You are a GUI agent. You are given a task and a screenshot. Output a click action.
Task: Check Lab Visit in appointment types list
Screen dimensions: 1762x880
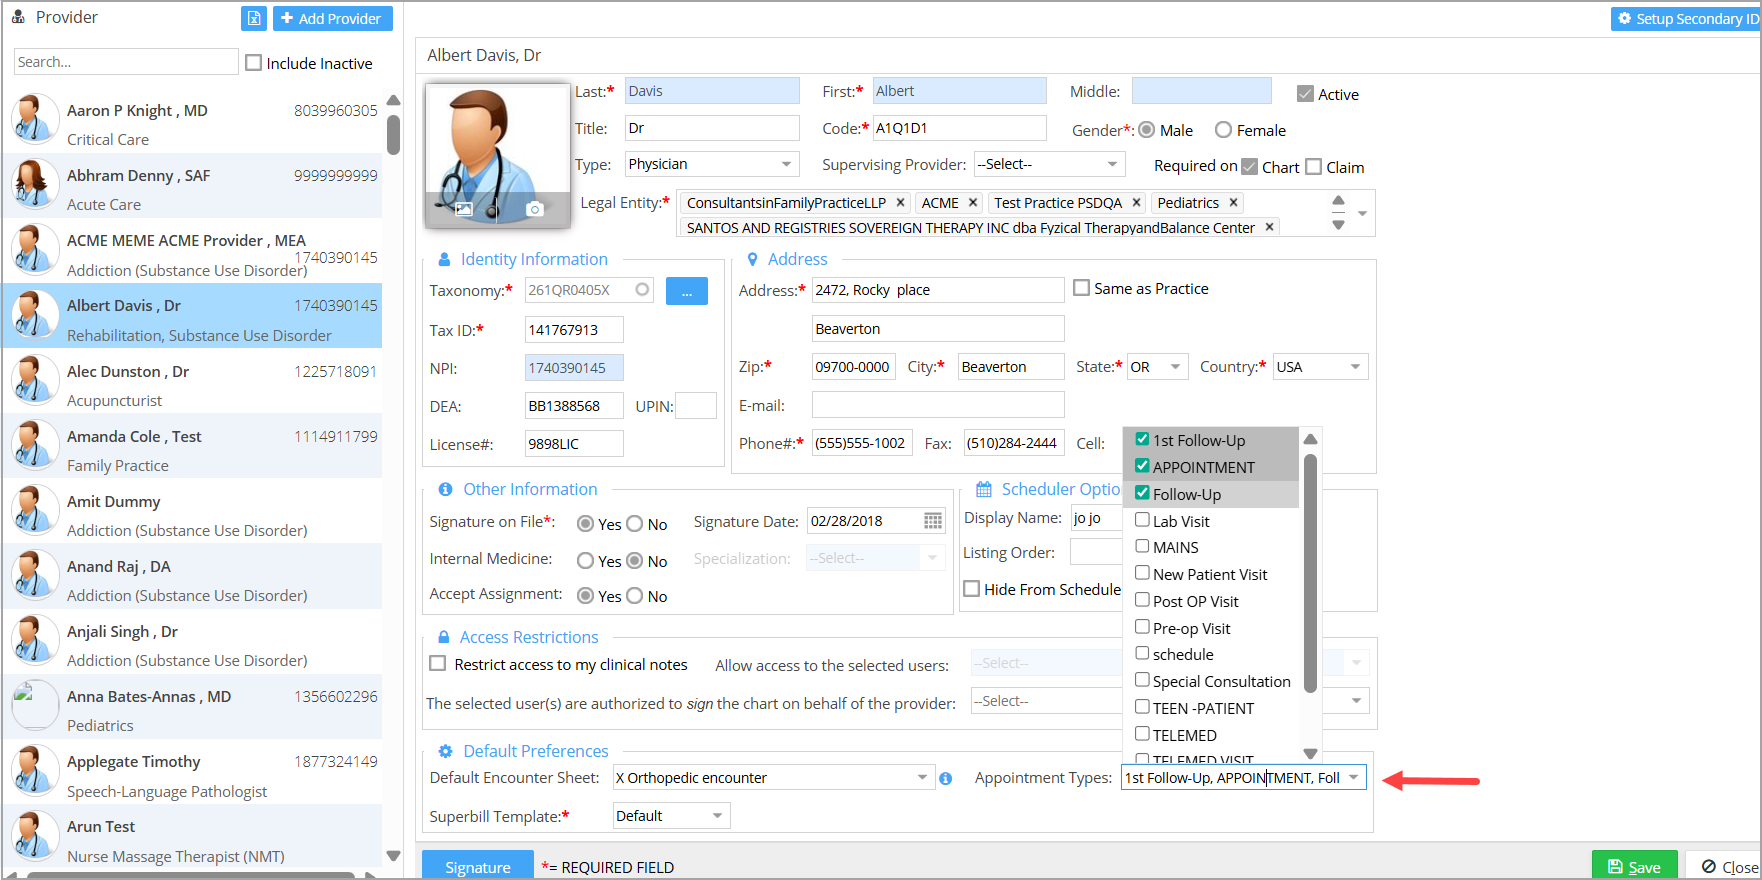pyautogui.click(x=1142, y=520)
